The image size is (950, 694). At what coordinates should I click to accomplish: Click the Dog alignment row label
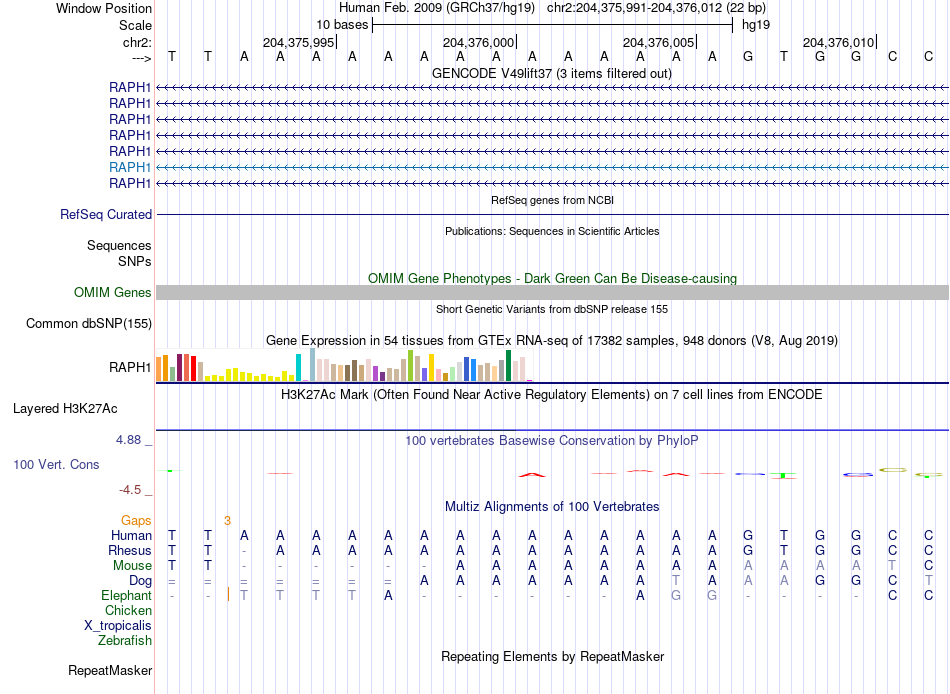140,581
